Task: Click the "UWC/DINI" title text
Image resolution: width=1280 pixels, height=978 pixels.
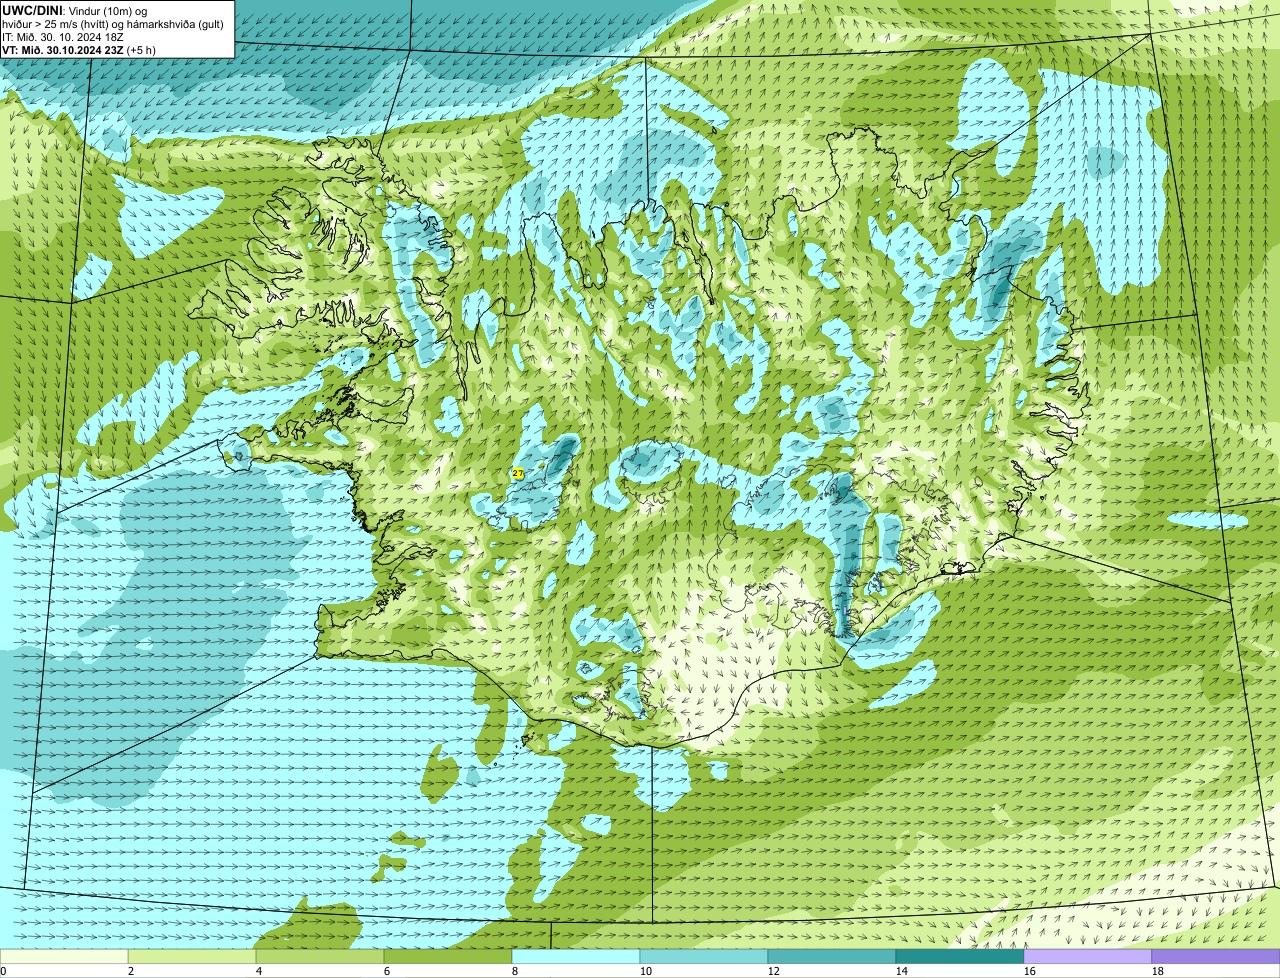Action: point(32,10)
